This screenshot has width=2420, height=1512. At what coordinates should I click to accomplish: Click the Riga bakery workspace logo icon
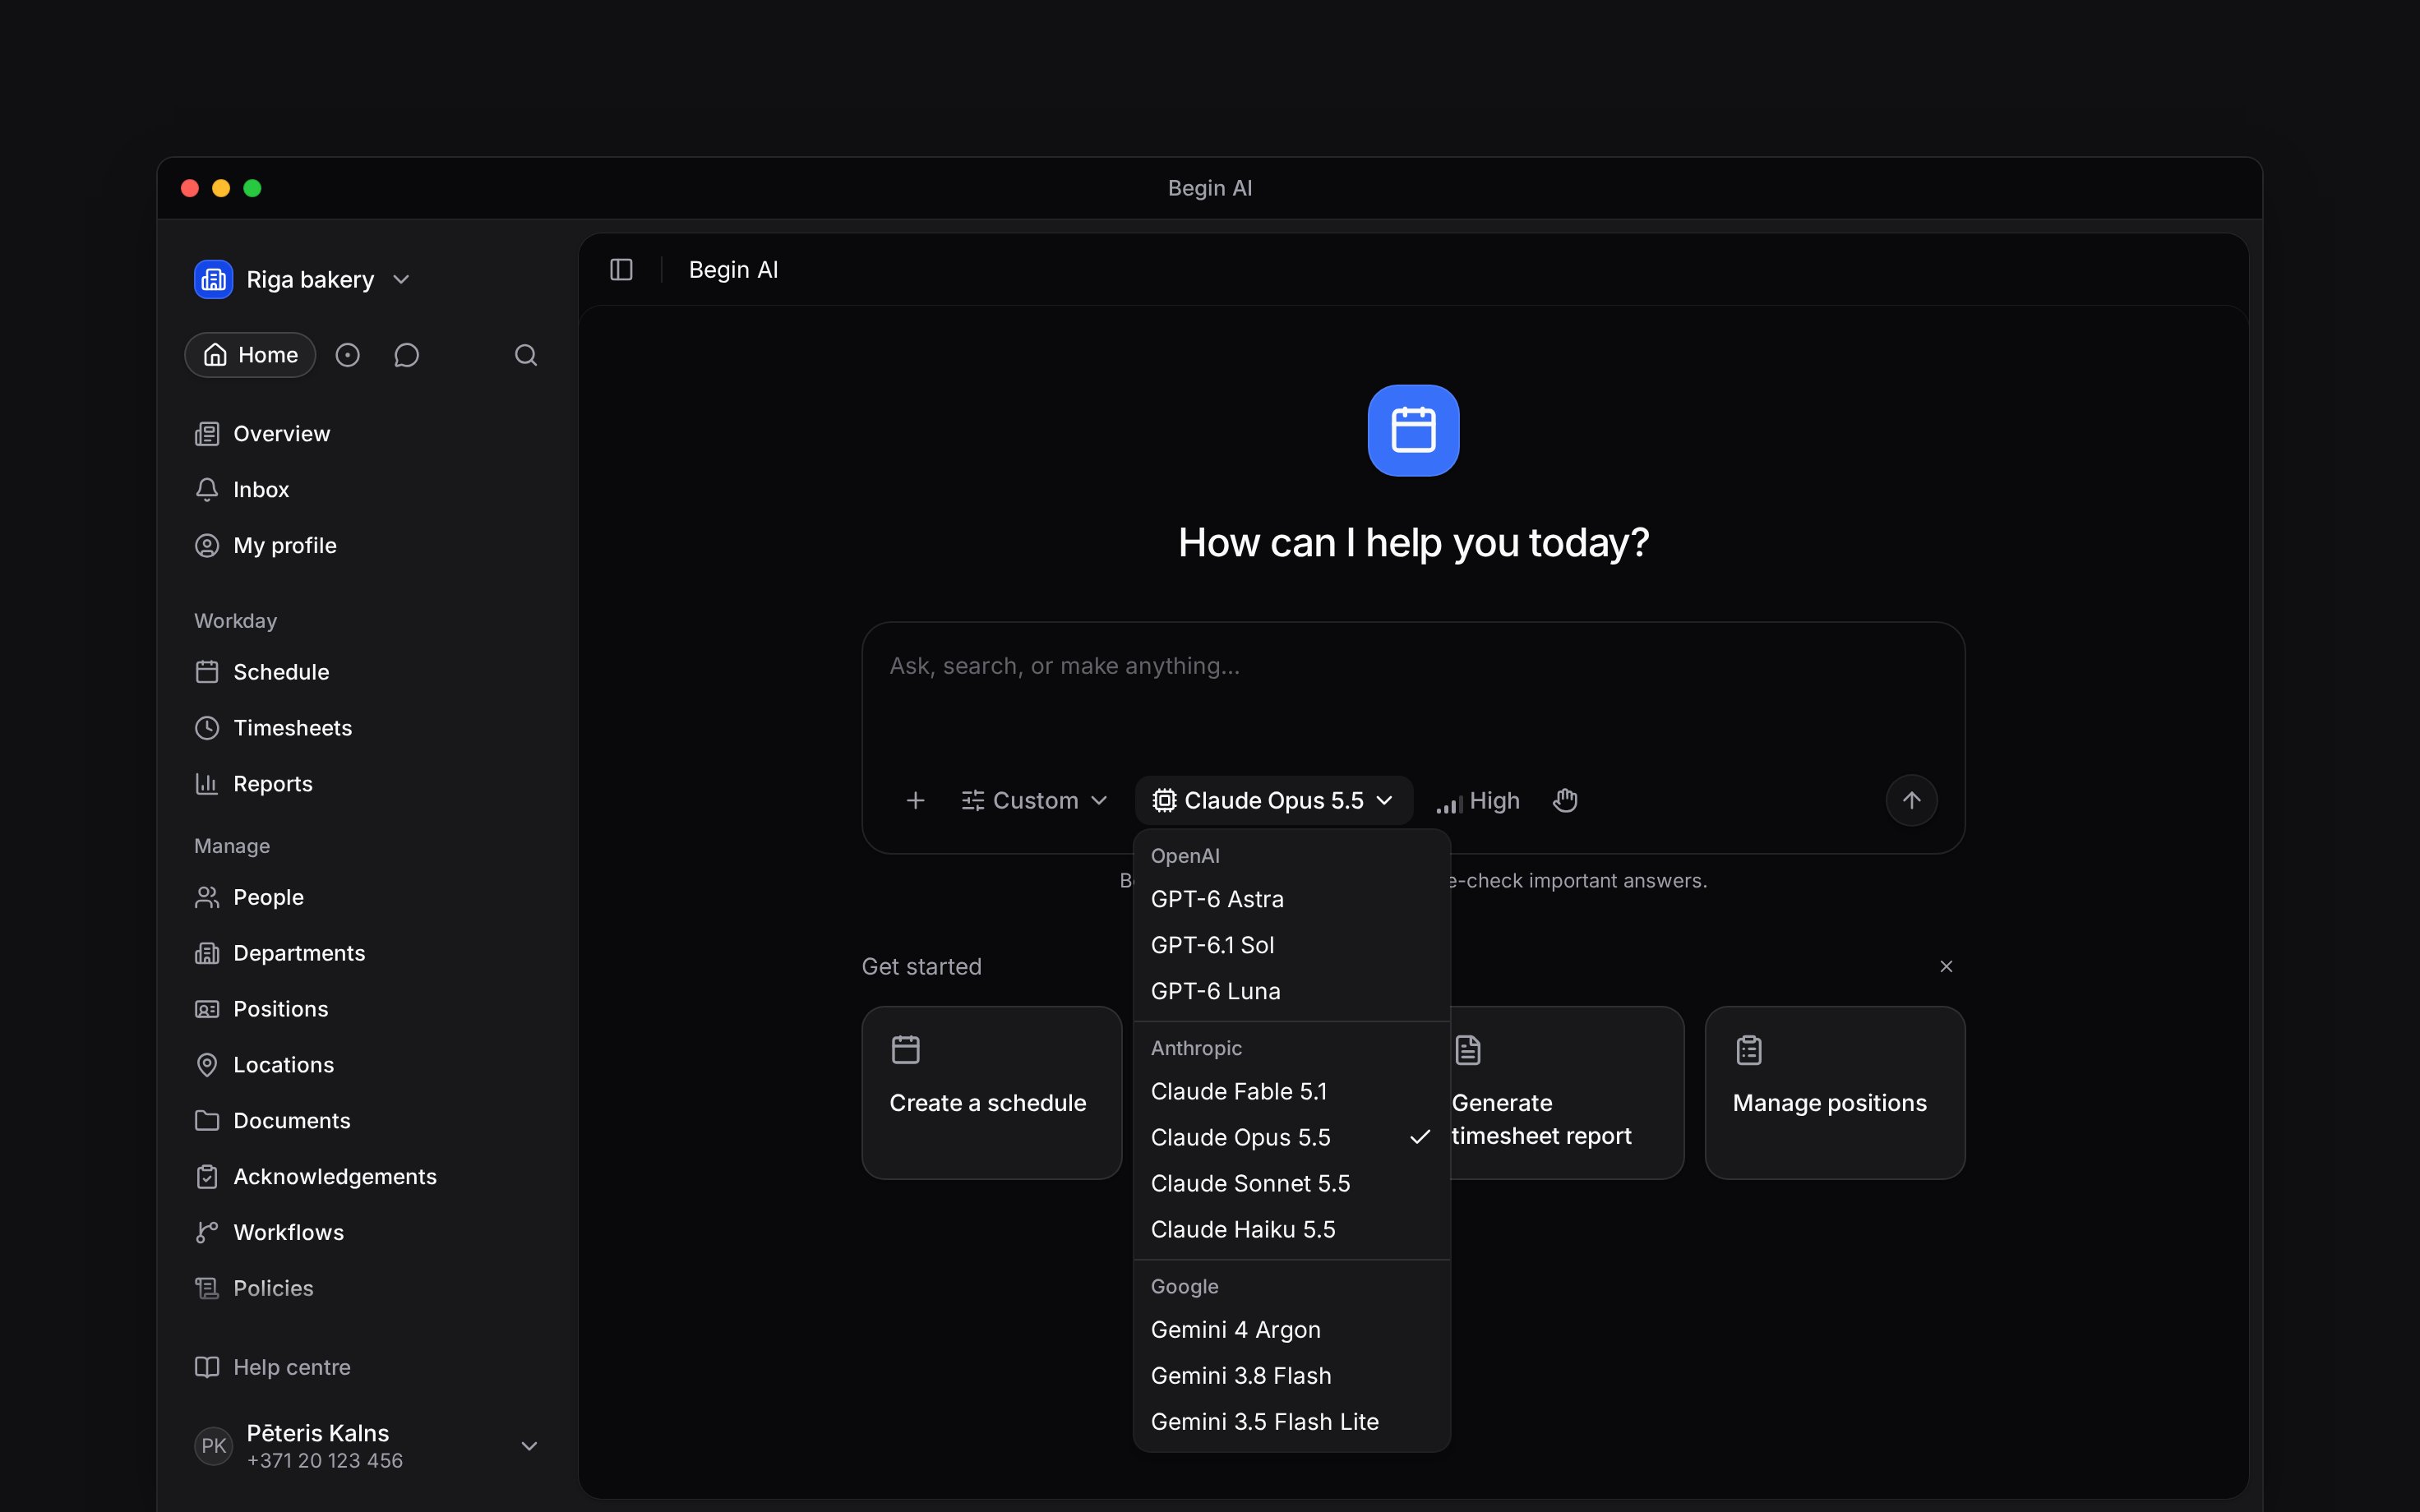213,279
